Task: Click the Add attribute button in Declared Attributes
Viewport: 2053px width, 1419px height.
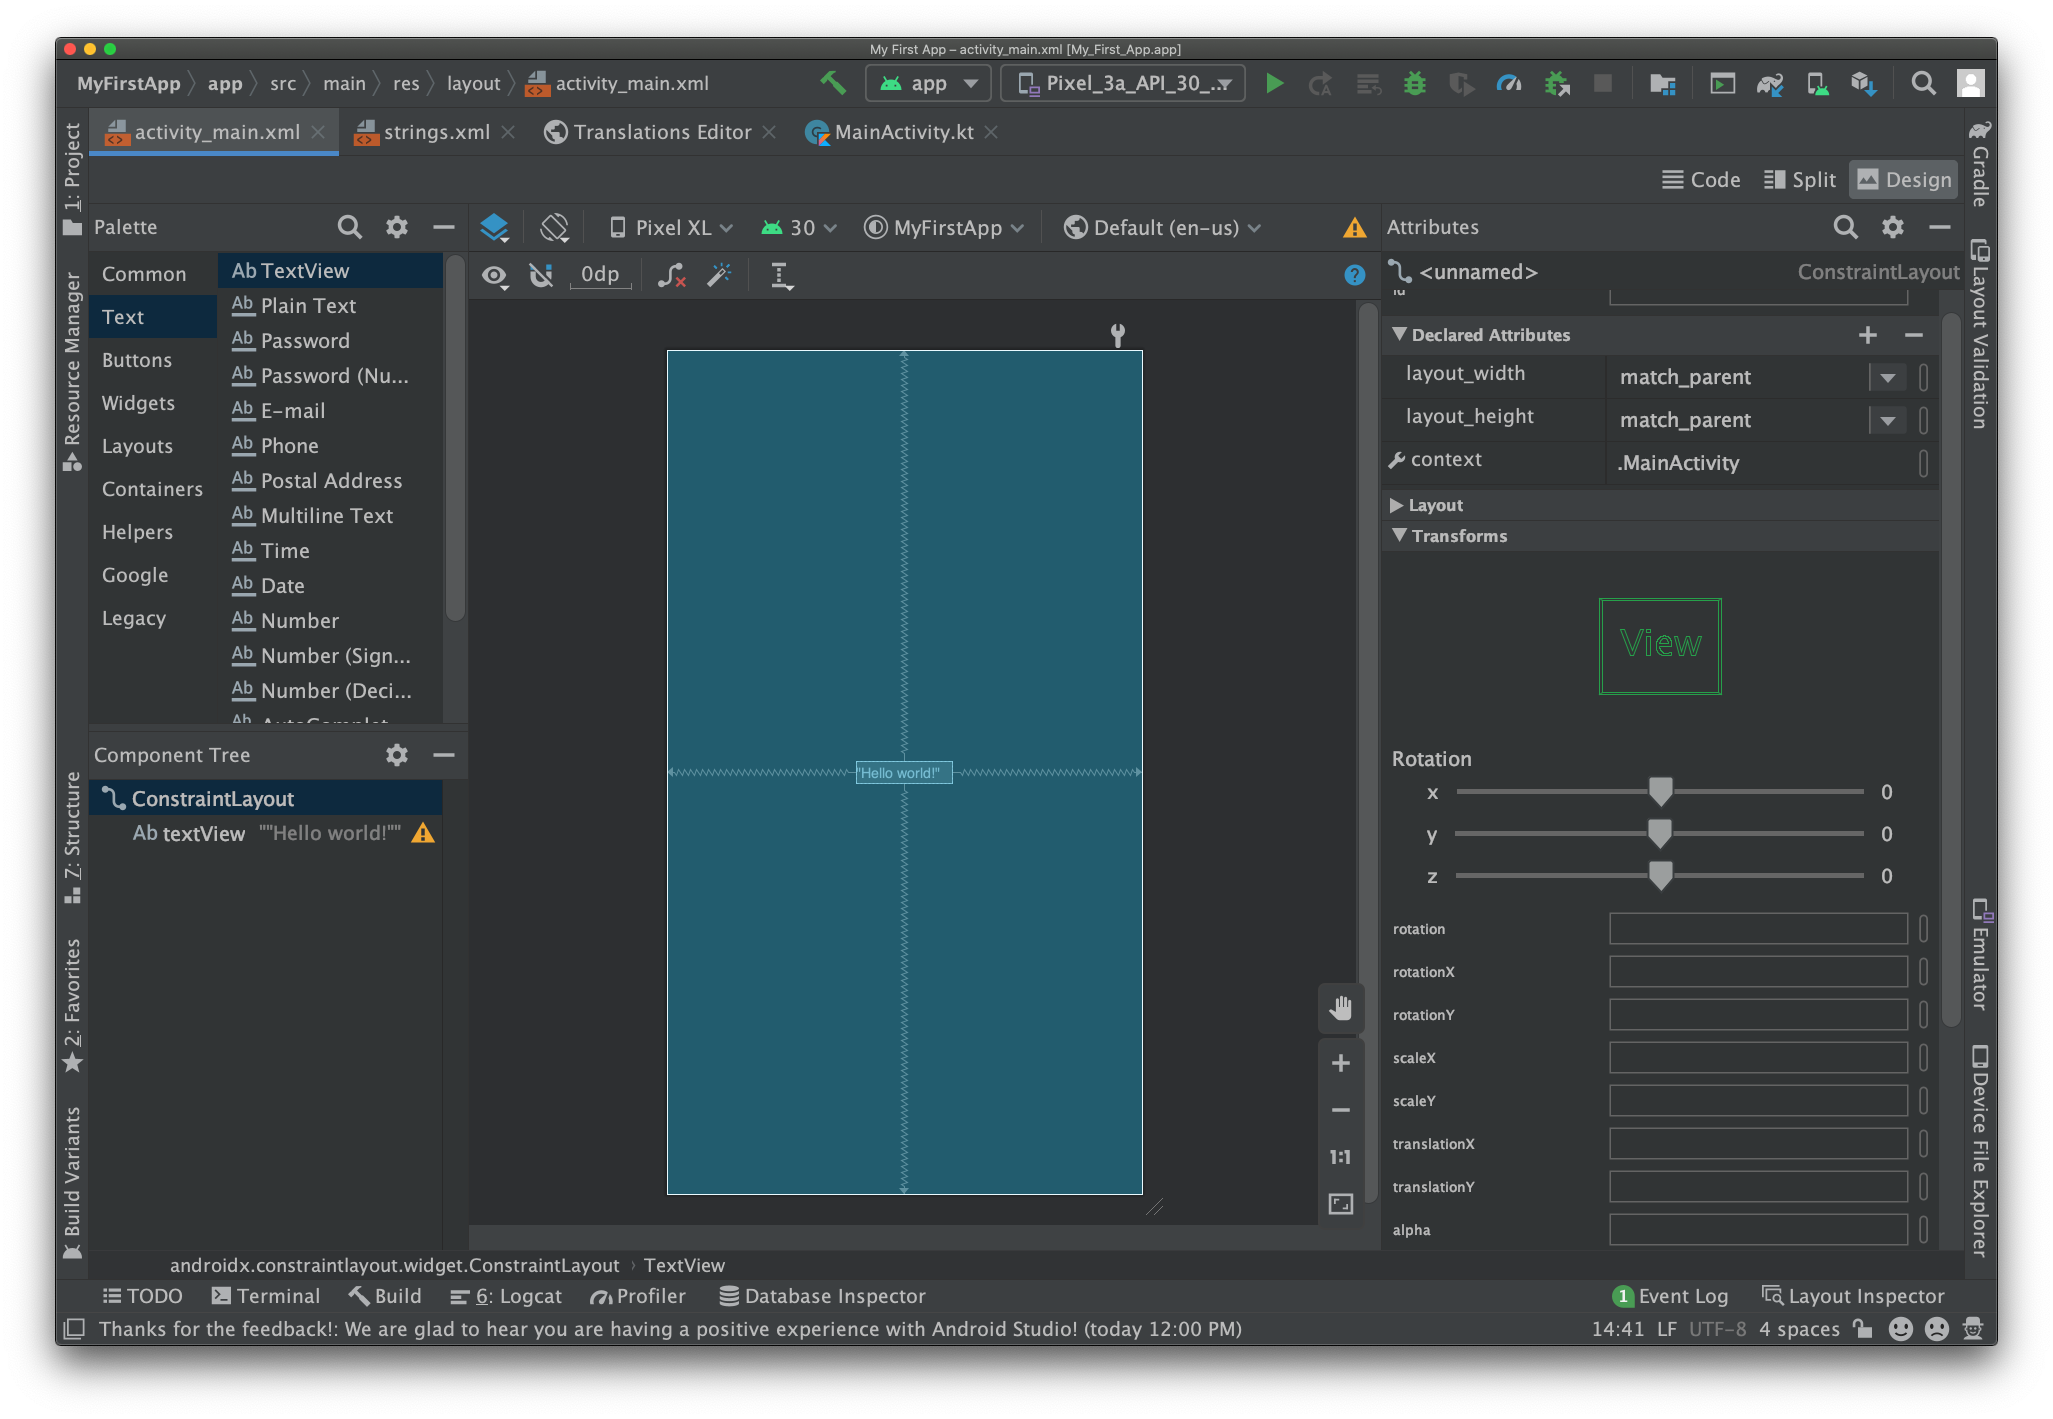Action: pyautogui.click(x=1867, y=334)
